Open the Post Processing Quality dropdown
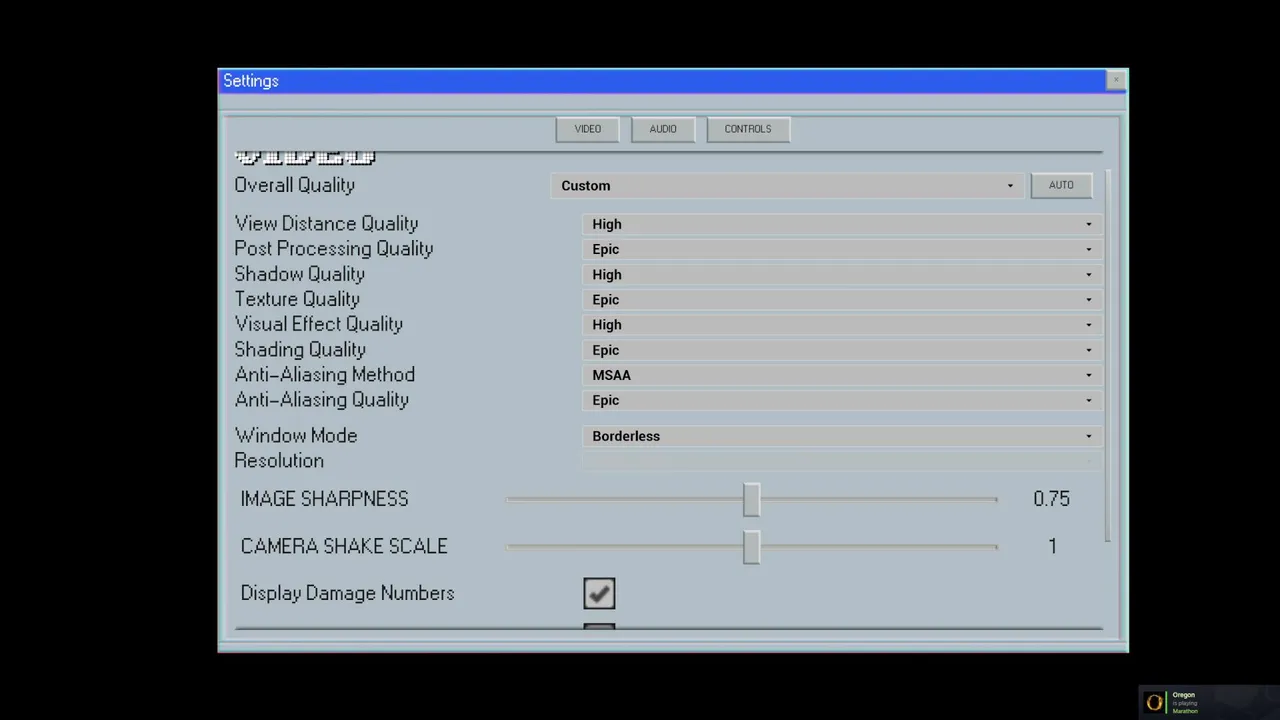Image resolution: width=1280 pixels, height=720 pixels. coord(841,249)
